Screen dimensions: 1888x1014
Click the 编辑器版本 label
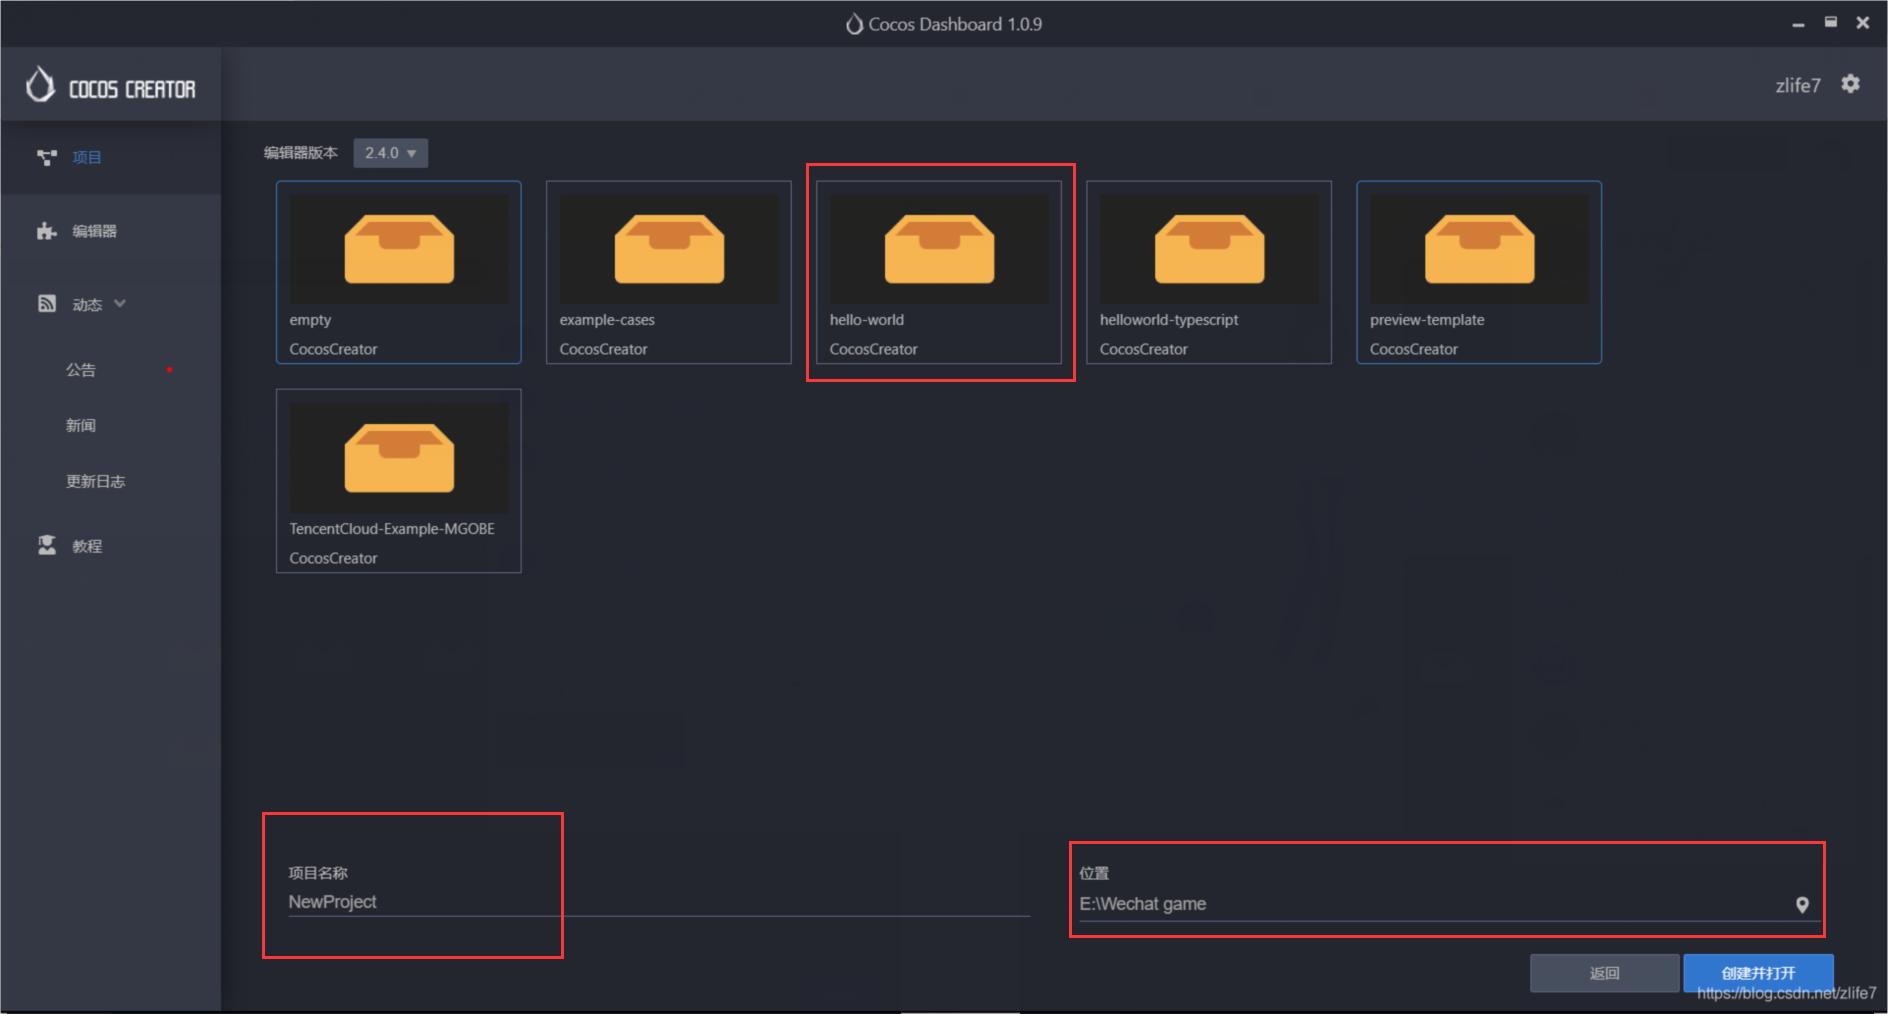coord(300,153)
